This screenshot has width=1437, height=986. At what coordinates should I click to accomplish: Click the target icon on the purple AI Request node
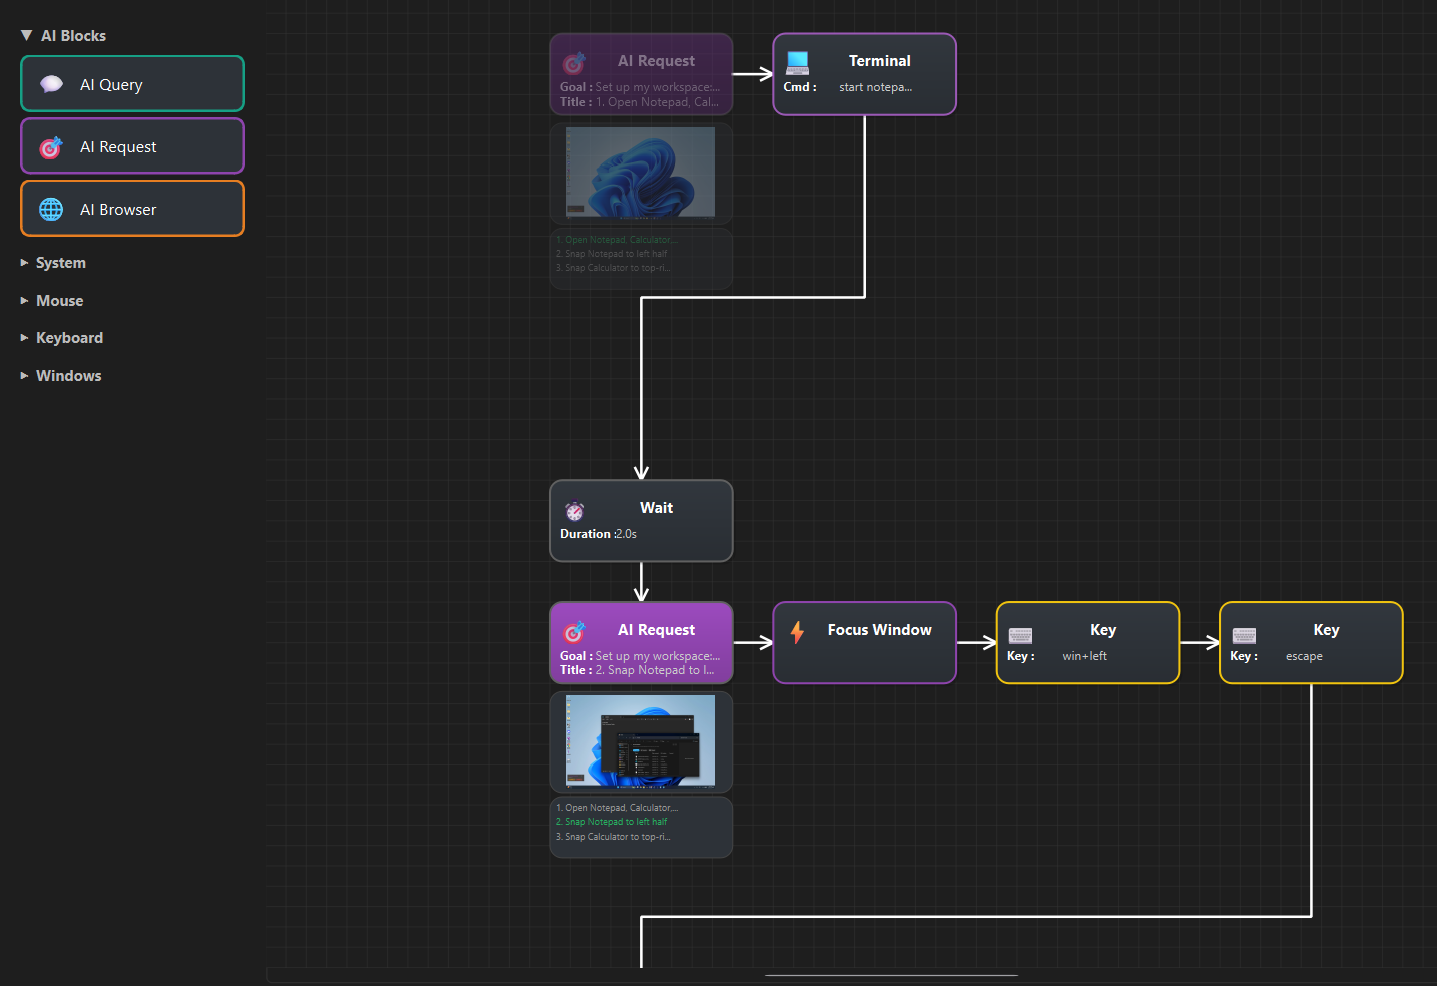[x=573, y=631]
